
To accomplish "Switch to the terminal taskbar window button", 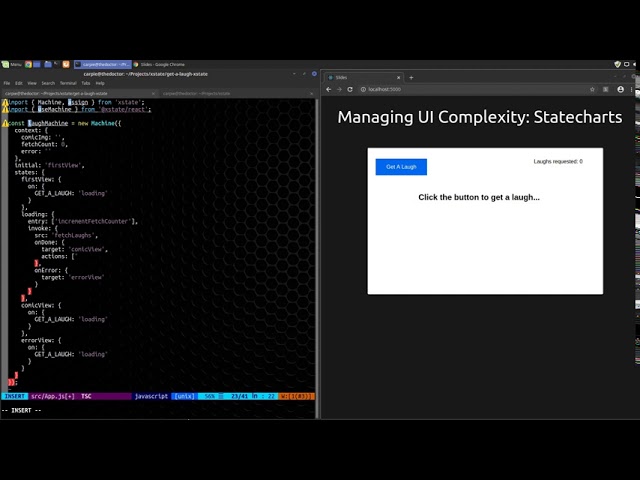I will (x=103, y=64).
